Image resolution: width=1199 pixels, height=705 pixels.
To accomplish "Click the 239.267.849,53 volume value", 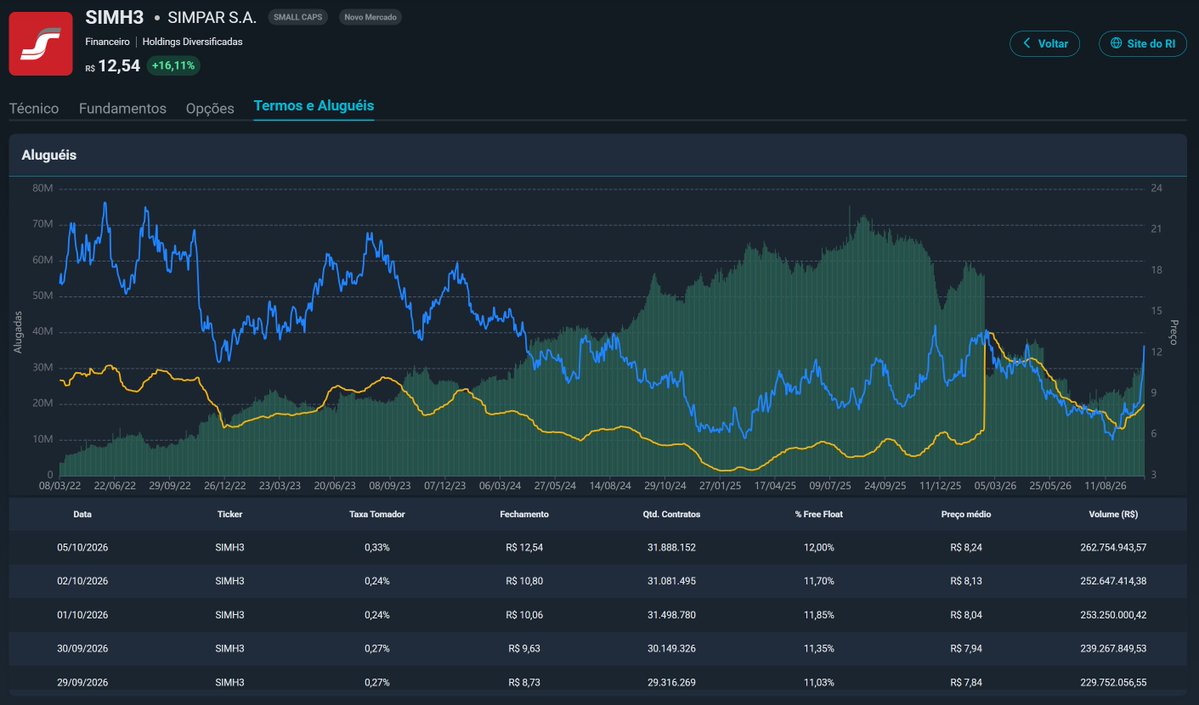I will (x=1113, y=648).
